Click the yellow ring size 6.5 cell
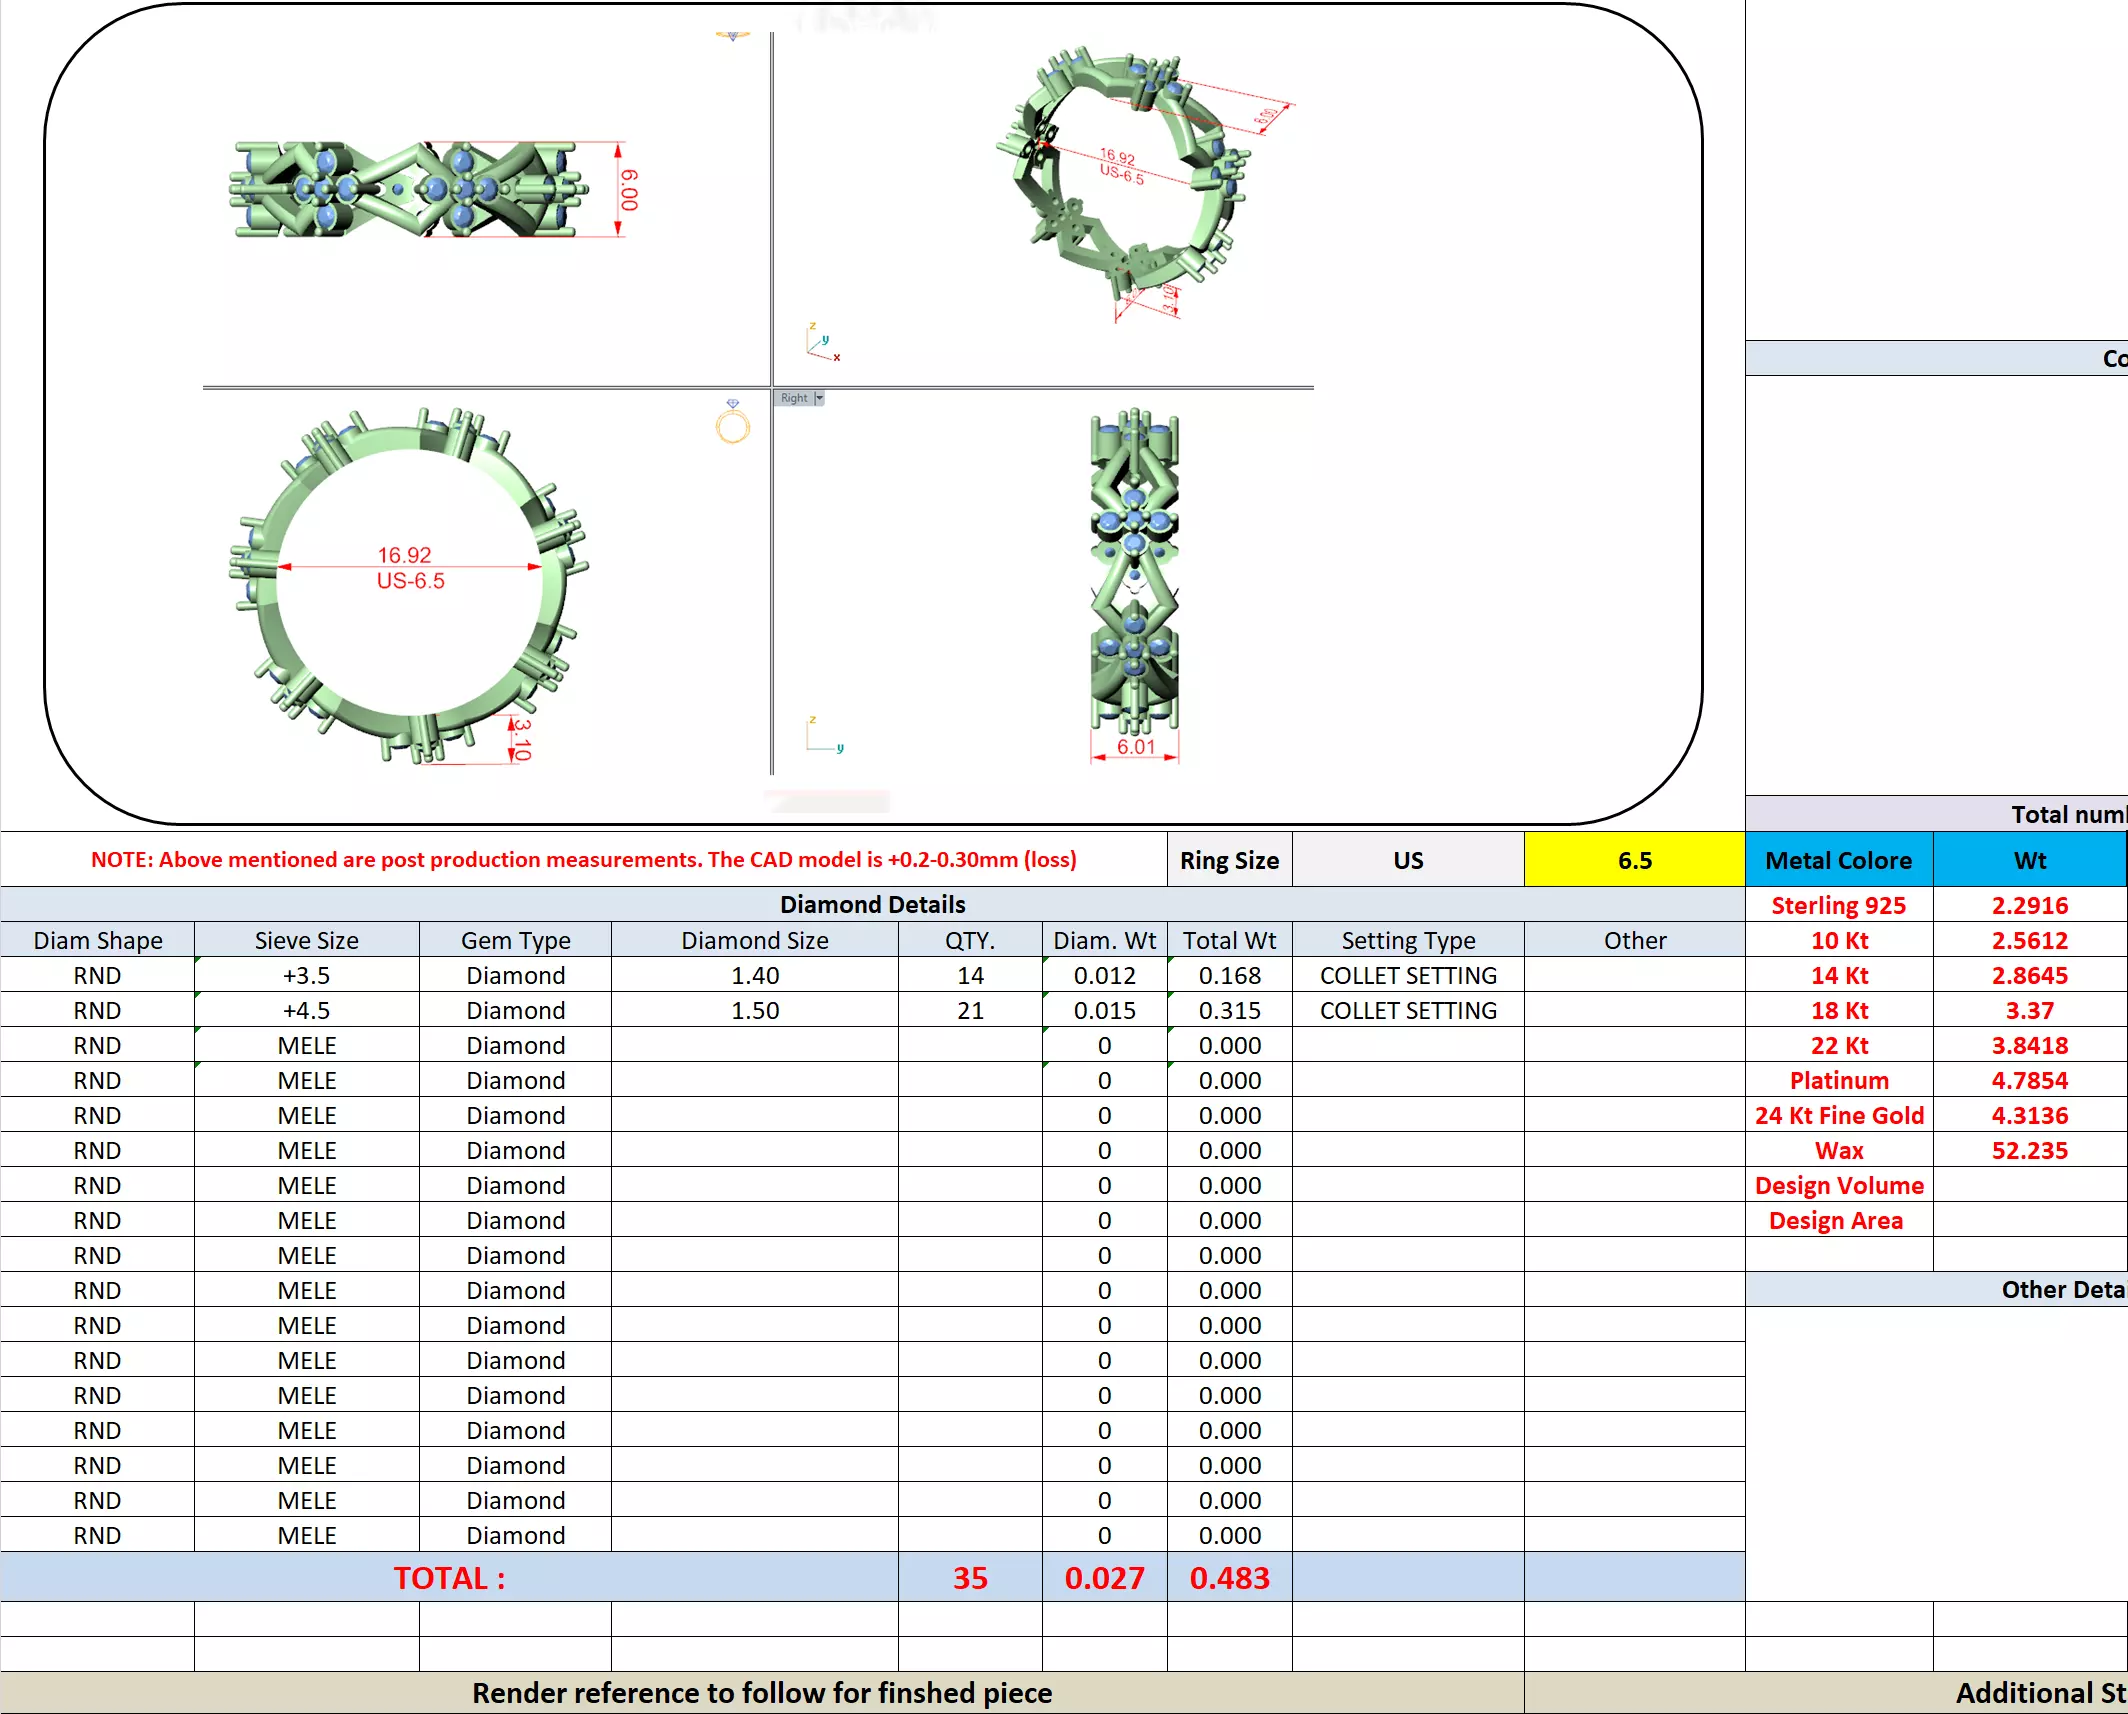Screen dimensions: 2128x1714 click(1633, 860)
